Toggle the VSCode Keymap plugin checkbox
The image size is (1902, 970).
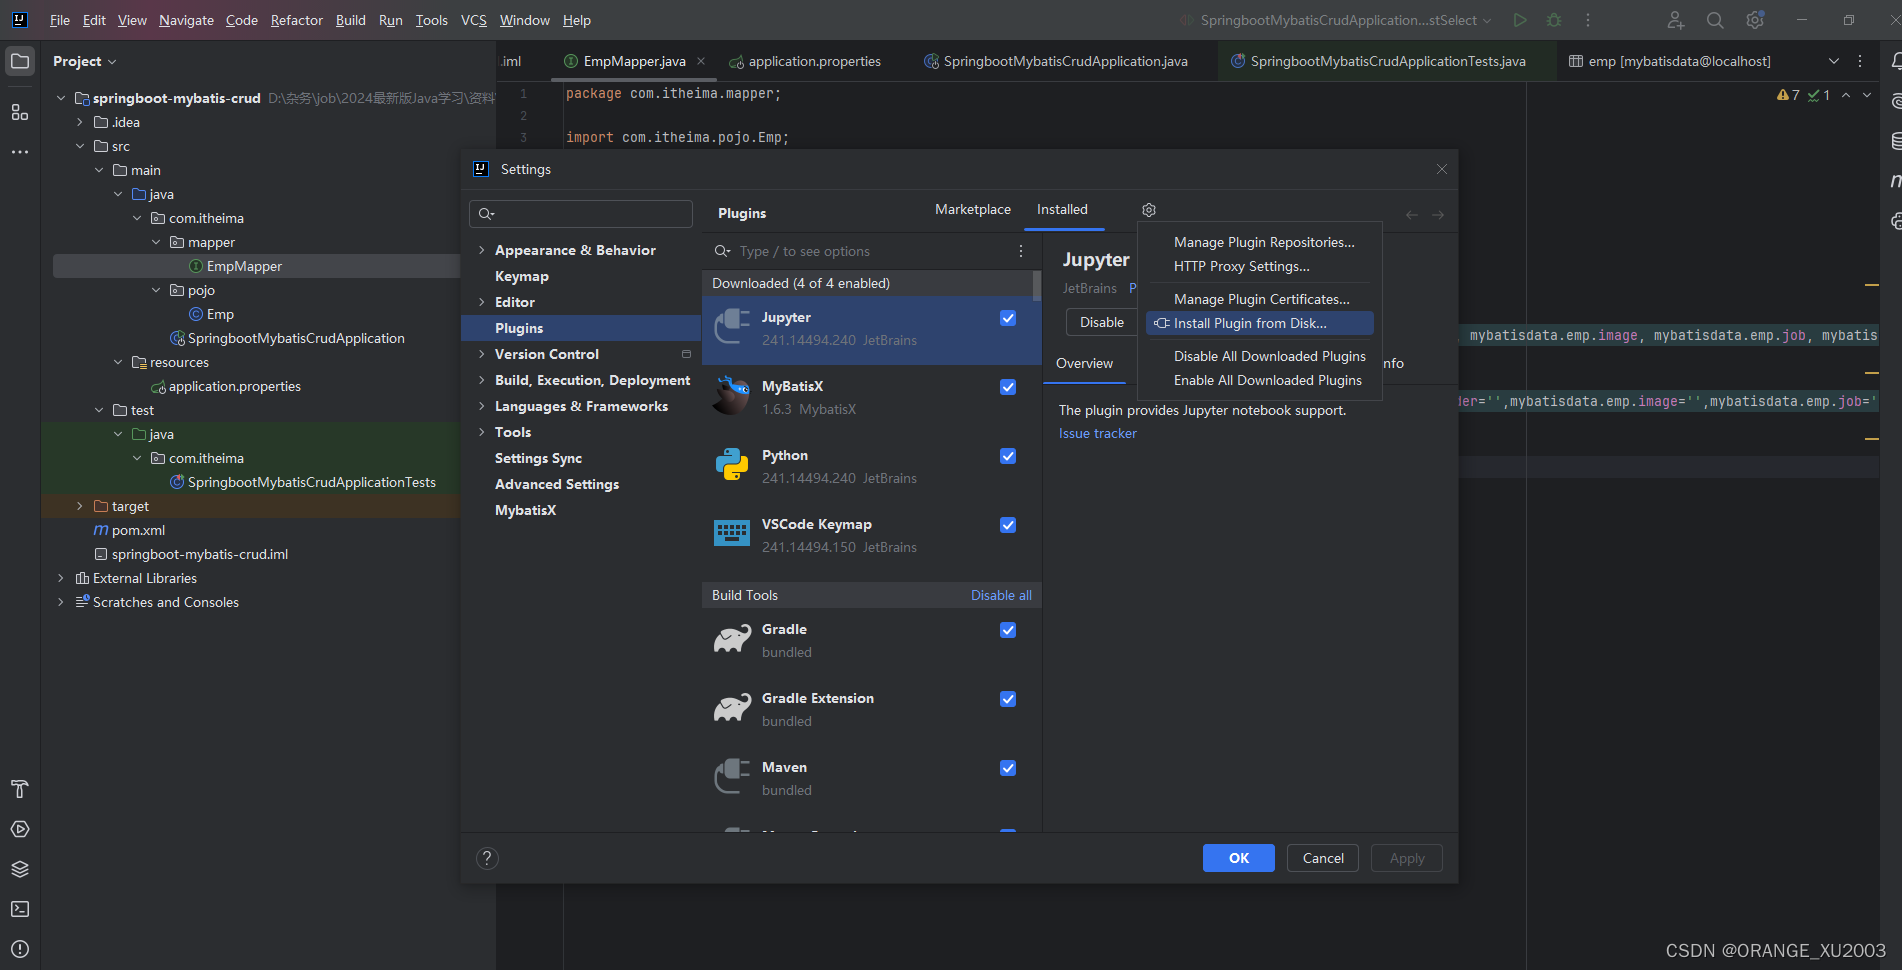(1008, 525)
